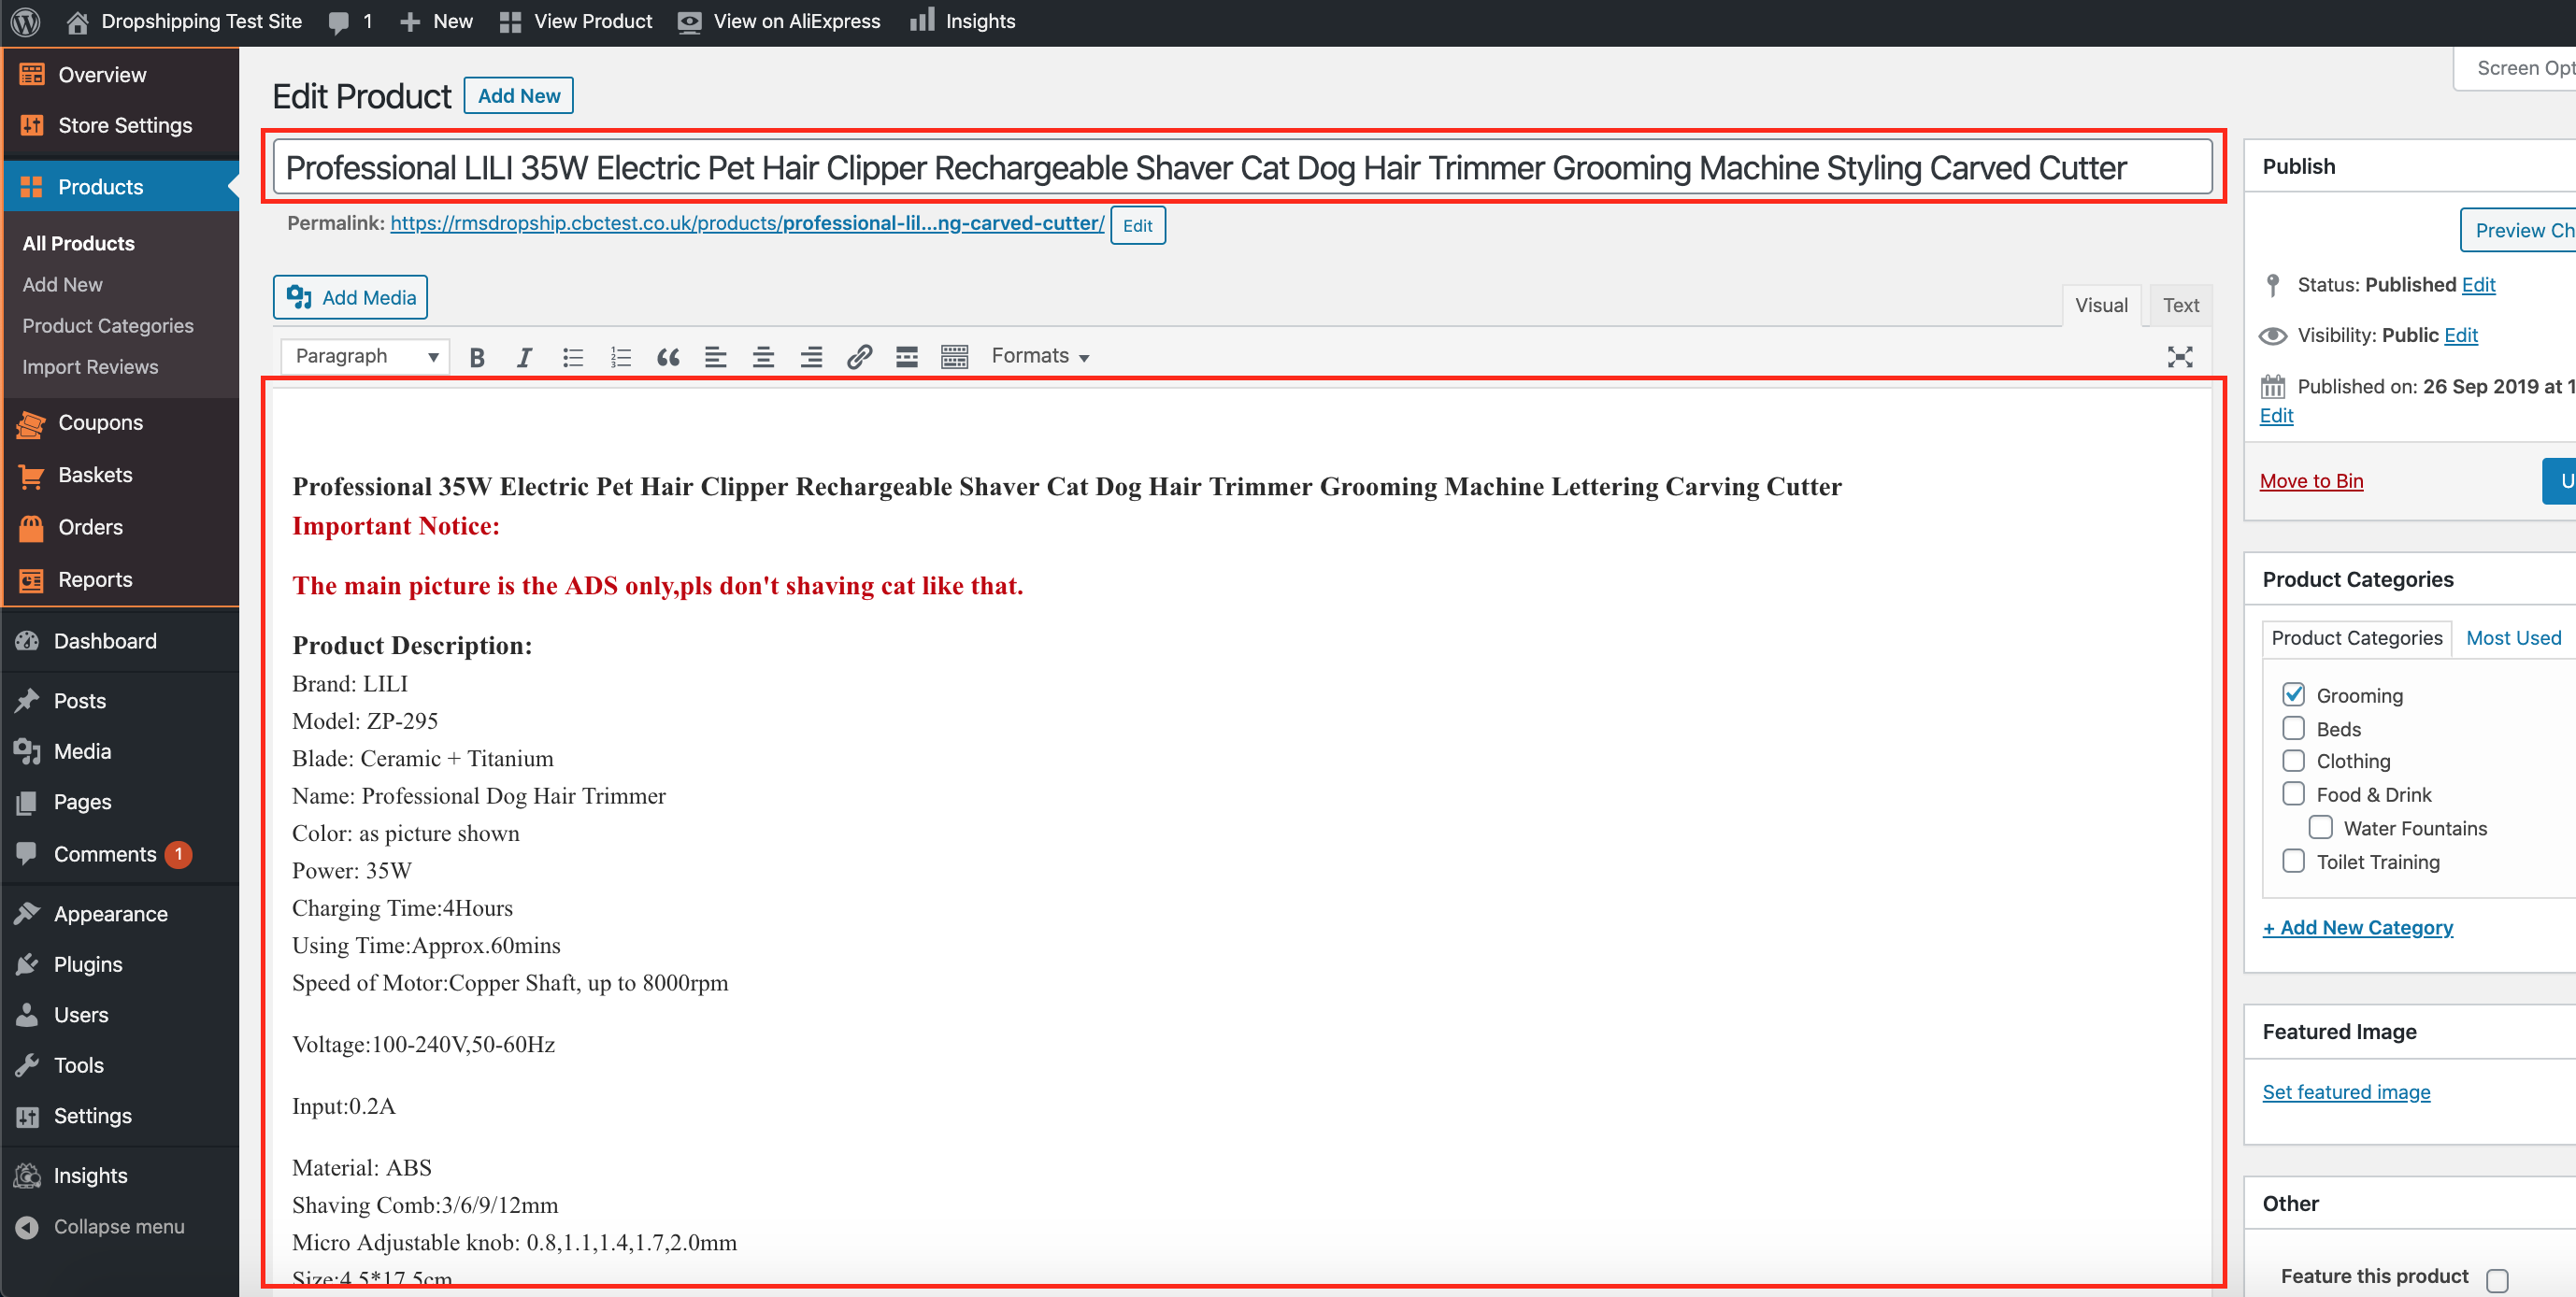This screenshot has height=1297, width=2576.
Task: Apply italic formatting from the toolbar
Action: [524, 357]
